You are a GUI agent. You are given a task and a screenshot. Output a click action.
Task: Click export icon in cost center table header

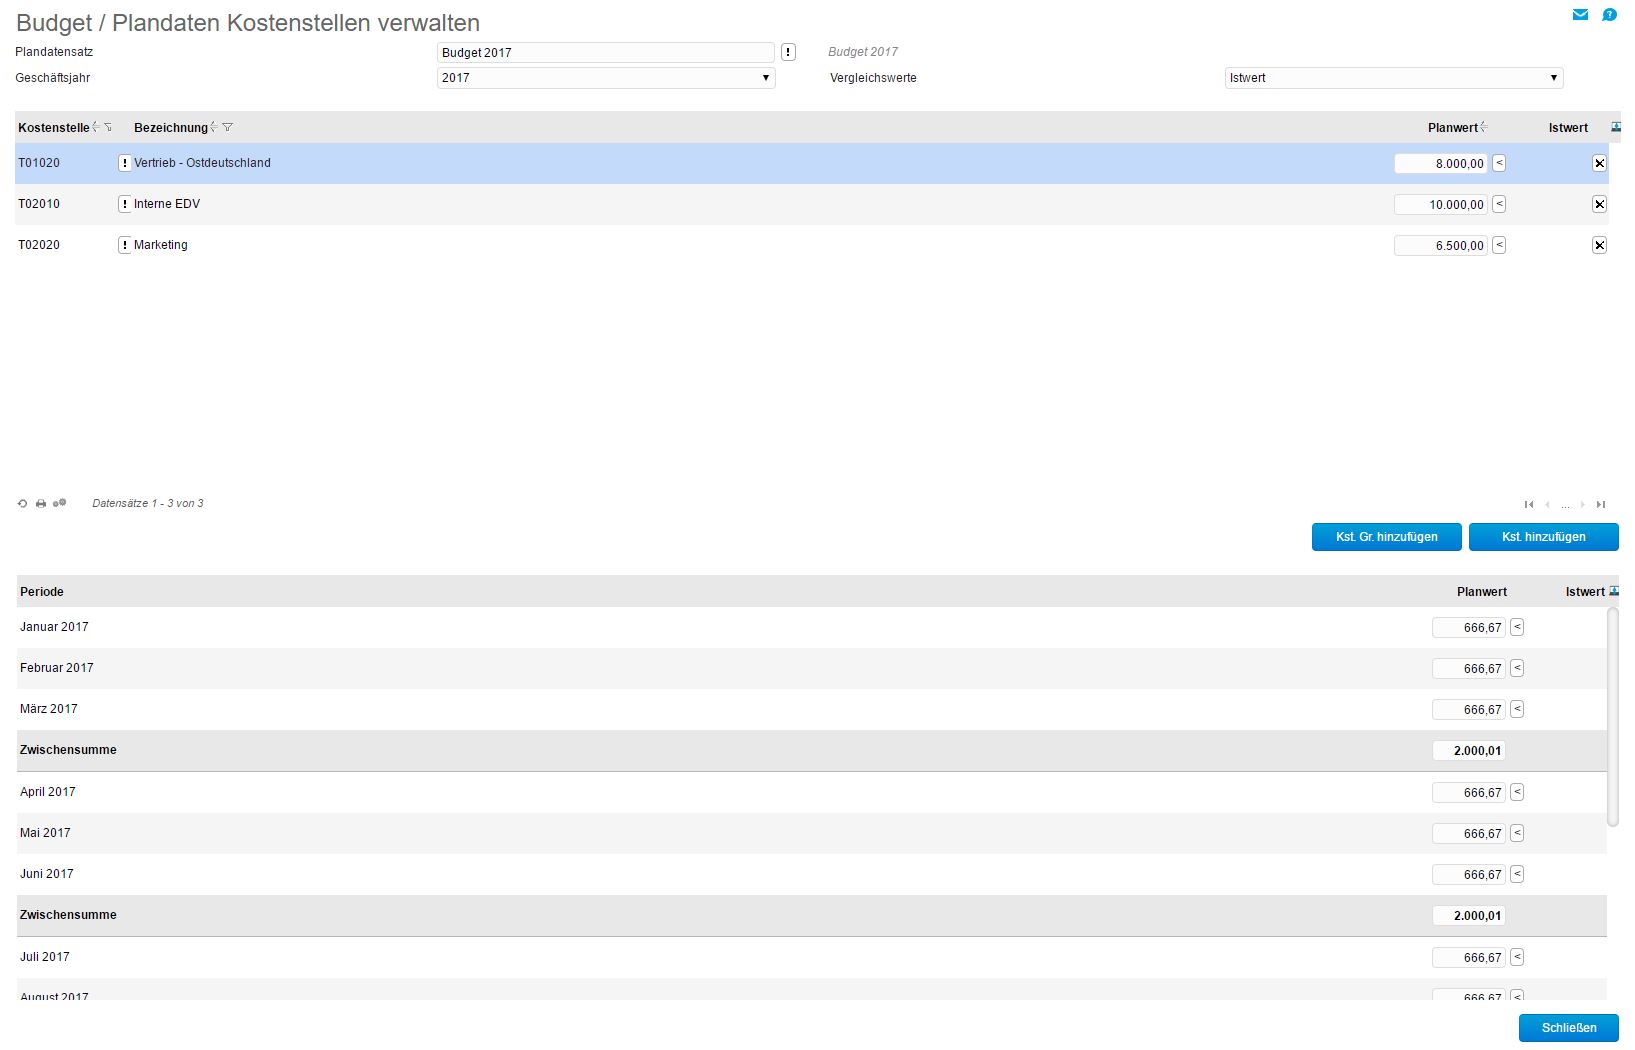click(x=1615, y=127)
